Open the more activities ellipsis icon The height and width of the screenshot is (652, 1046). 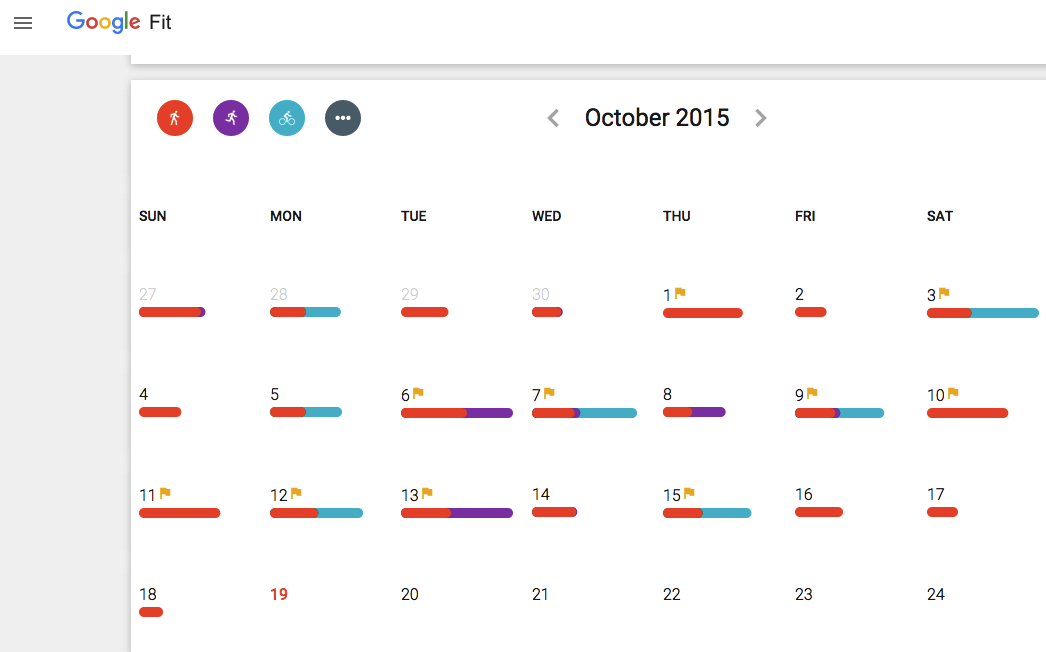[x=343, y=117]
